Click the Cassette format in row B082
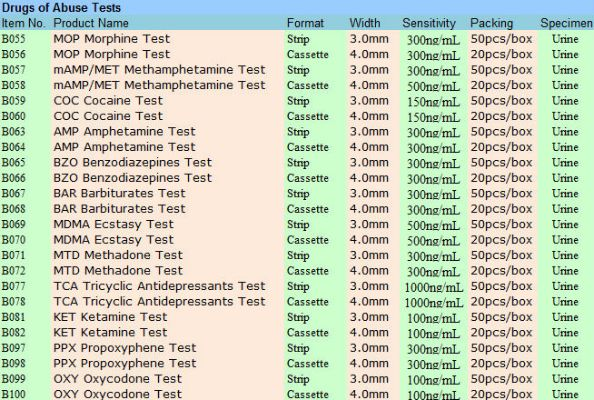 point(308,333)
